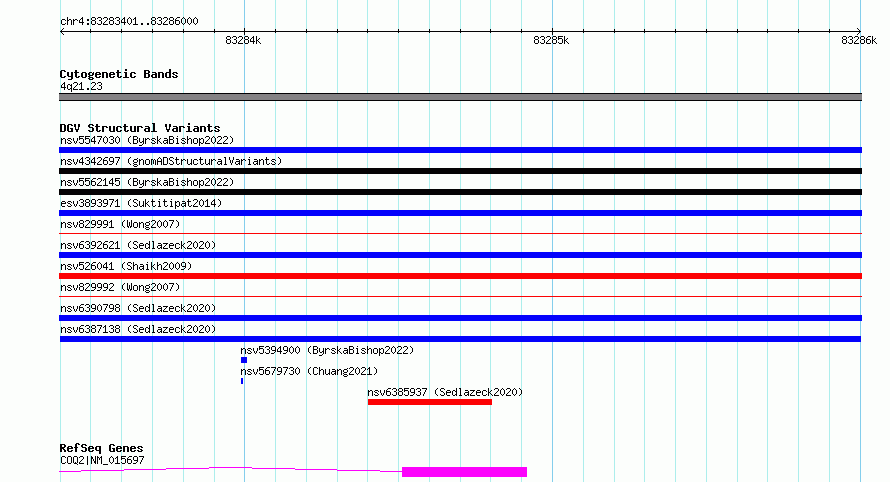Image resolution: width=890 pixels, height=482 pixels.
Task: Click variant label nsv5679730 (Chuang2021)
Action: click(x=309, y=371)
